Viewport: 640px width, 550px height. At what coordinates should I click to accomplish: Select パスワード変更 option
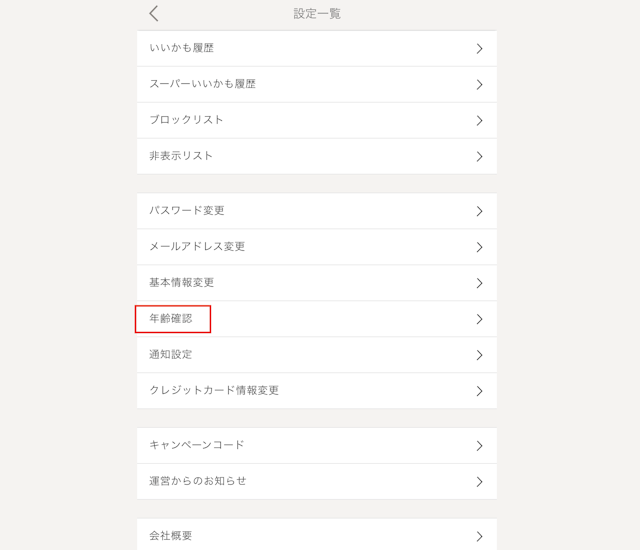click(x=187, y=211)
